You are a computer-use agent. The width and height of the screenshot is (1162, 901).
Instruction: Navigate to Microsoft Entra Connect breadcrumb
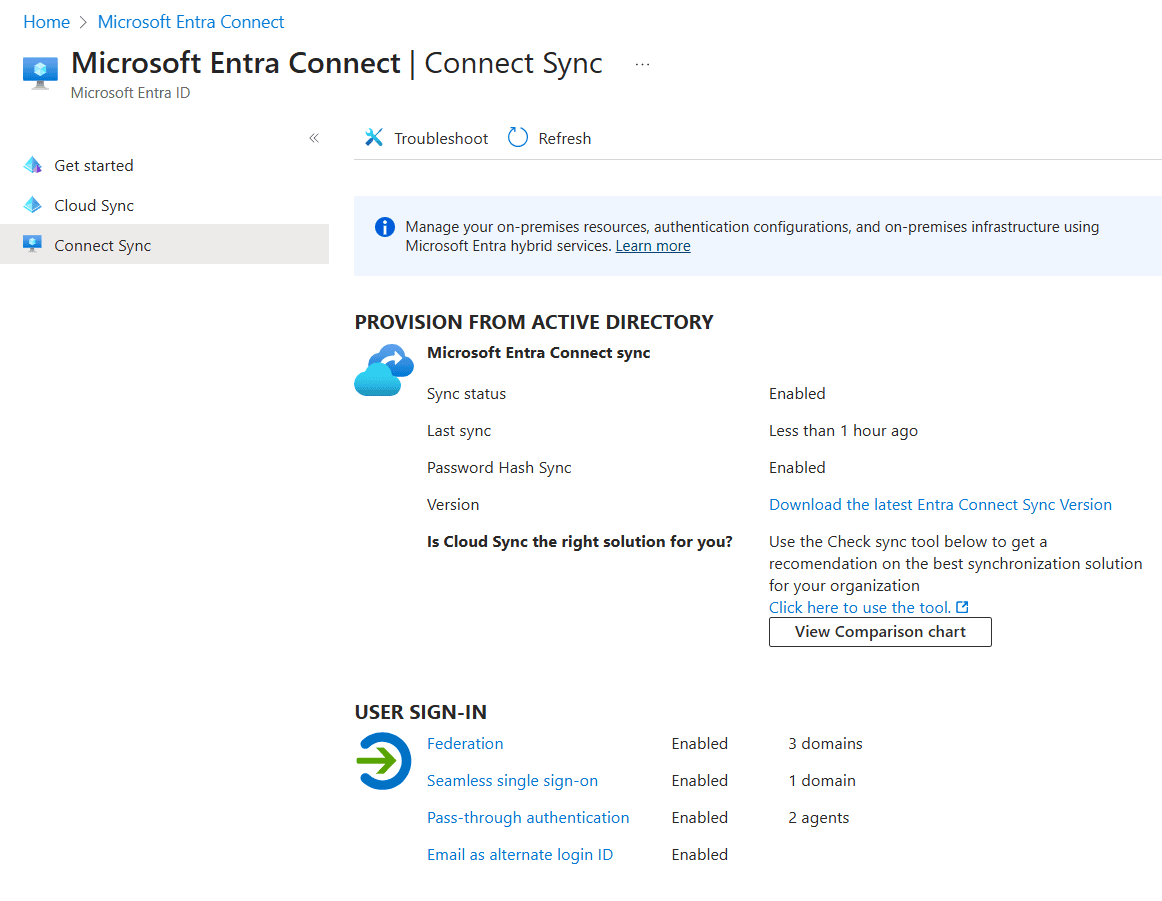(x=191, y=22)
